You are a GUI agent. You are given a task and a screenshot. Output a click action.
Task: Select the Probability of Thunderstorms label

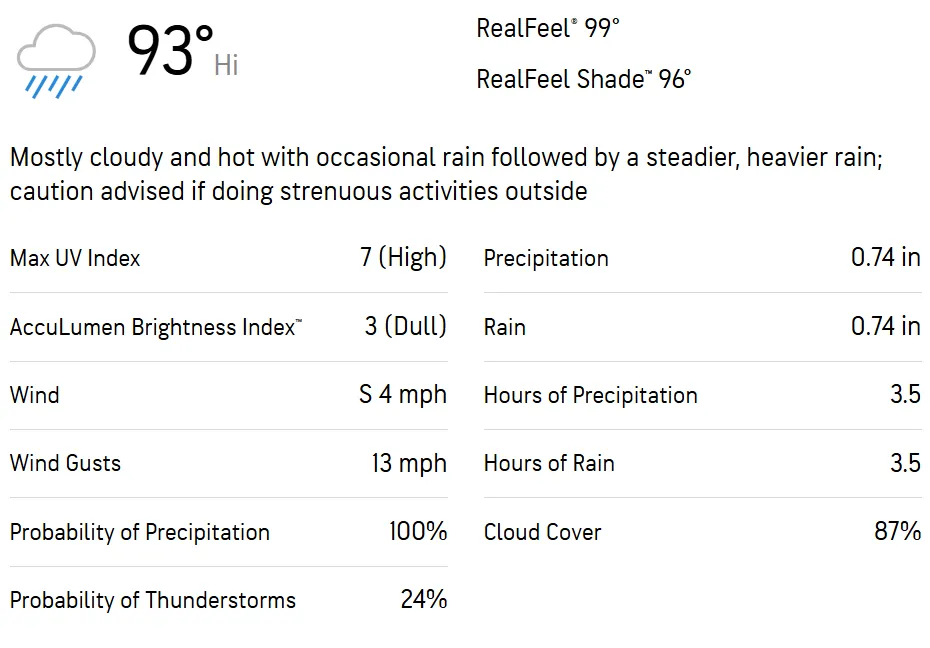(153, 600)
